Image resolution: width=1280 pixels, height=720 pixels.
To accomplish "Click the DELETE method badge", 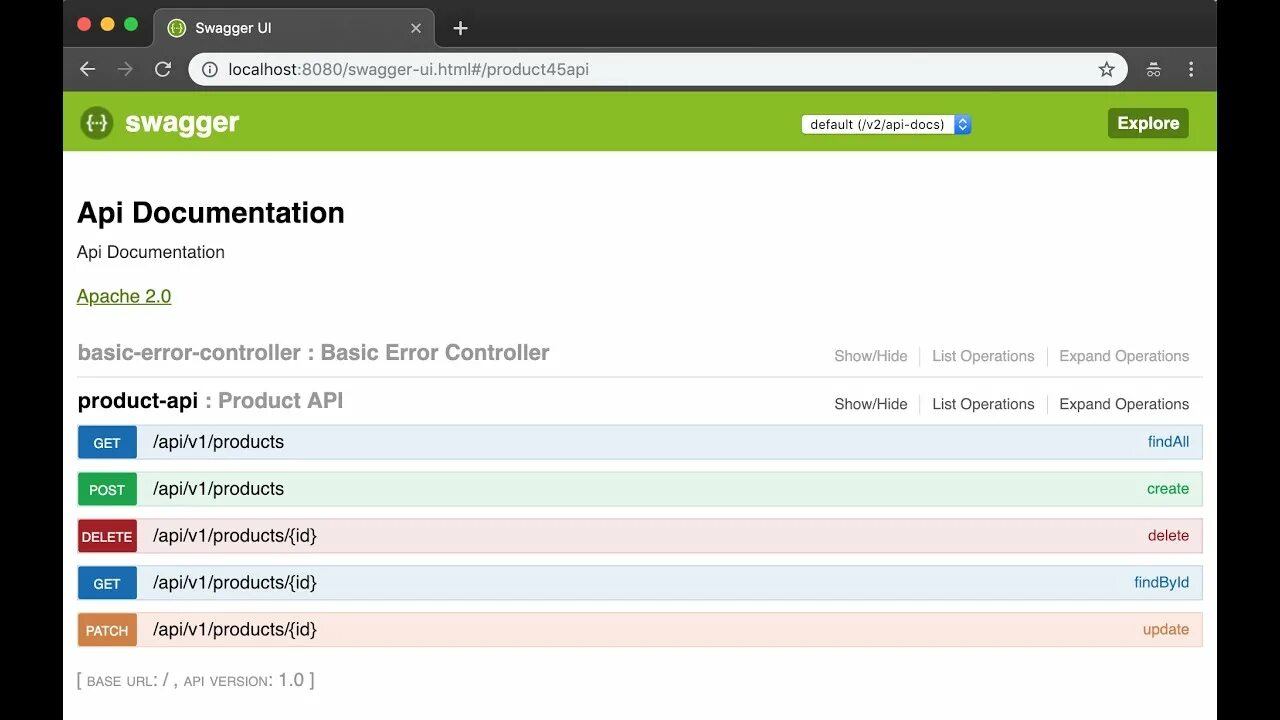I will [107, 536].
